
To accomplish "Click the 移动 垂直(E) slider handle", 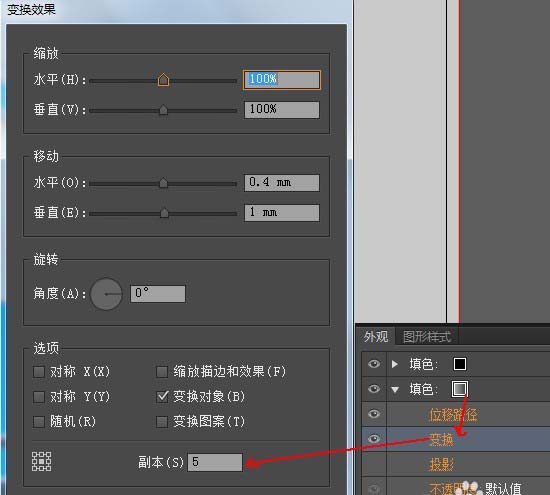I will 164,213.
